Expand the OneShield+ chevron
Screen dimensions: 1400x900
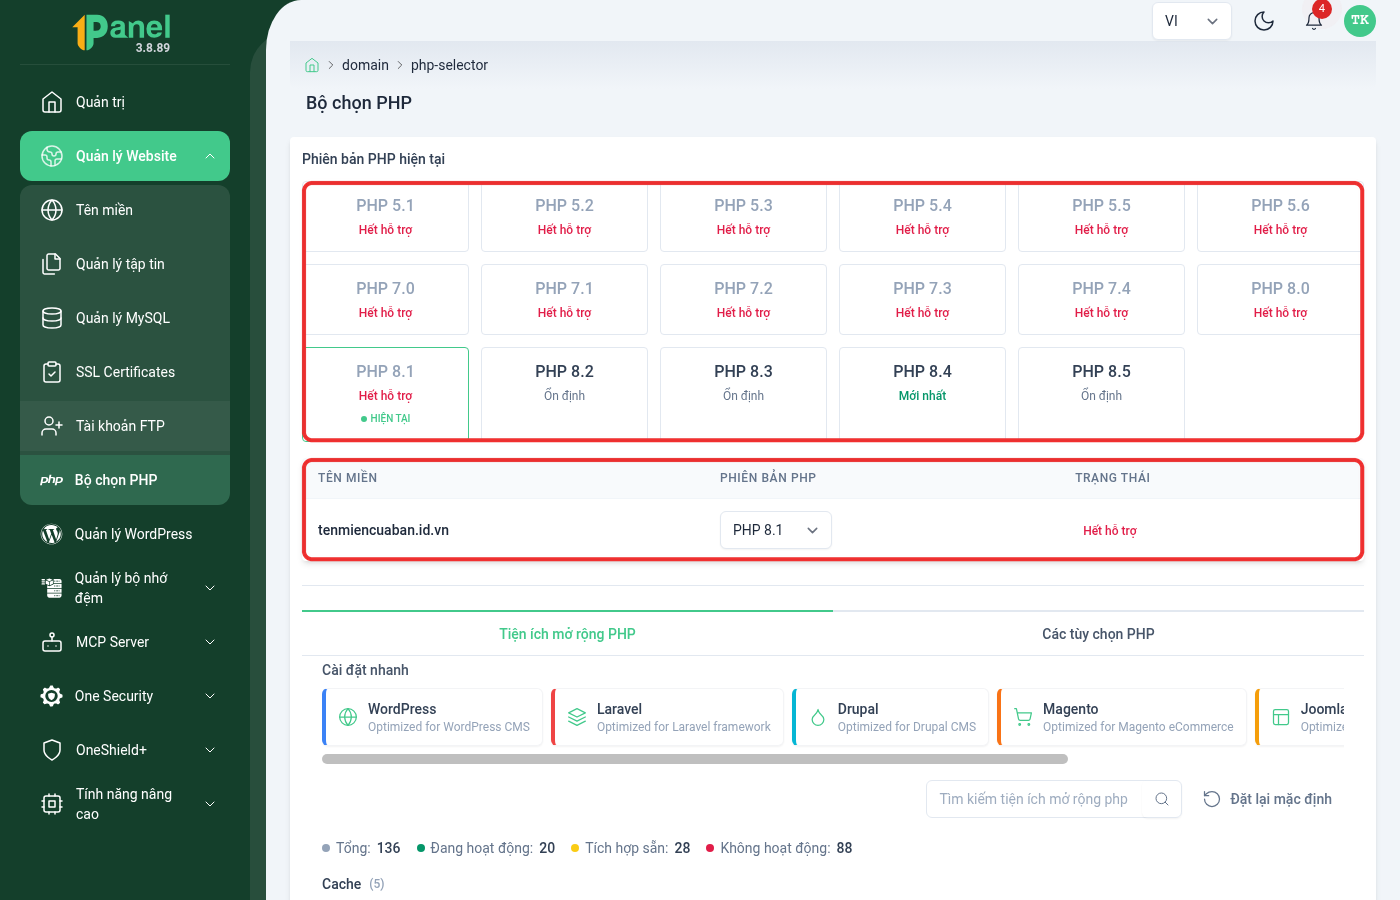click(x=210, y=750)
